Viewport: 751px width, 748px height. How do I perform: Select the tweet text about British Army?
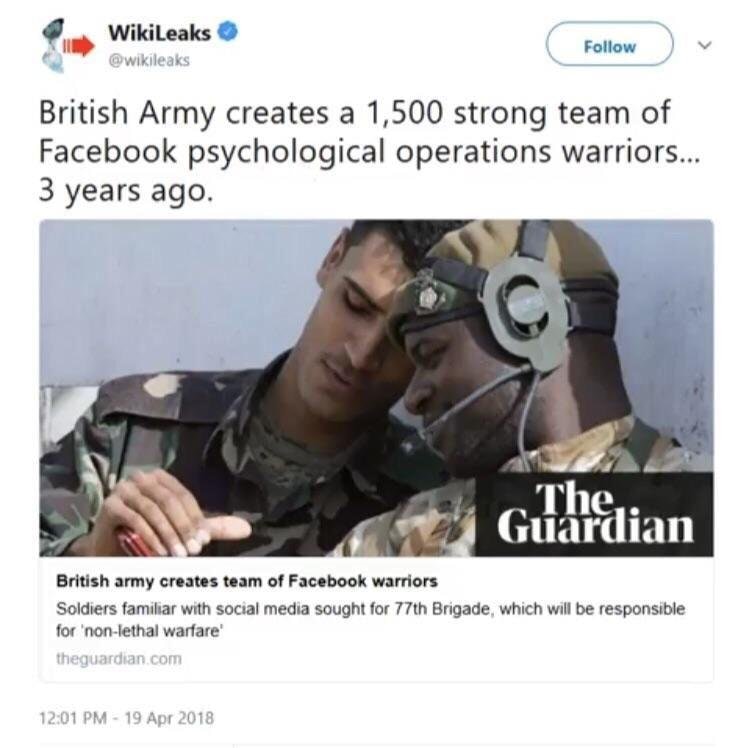click(x=369, y=151)
